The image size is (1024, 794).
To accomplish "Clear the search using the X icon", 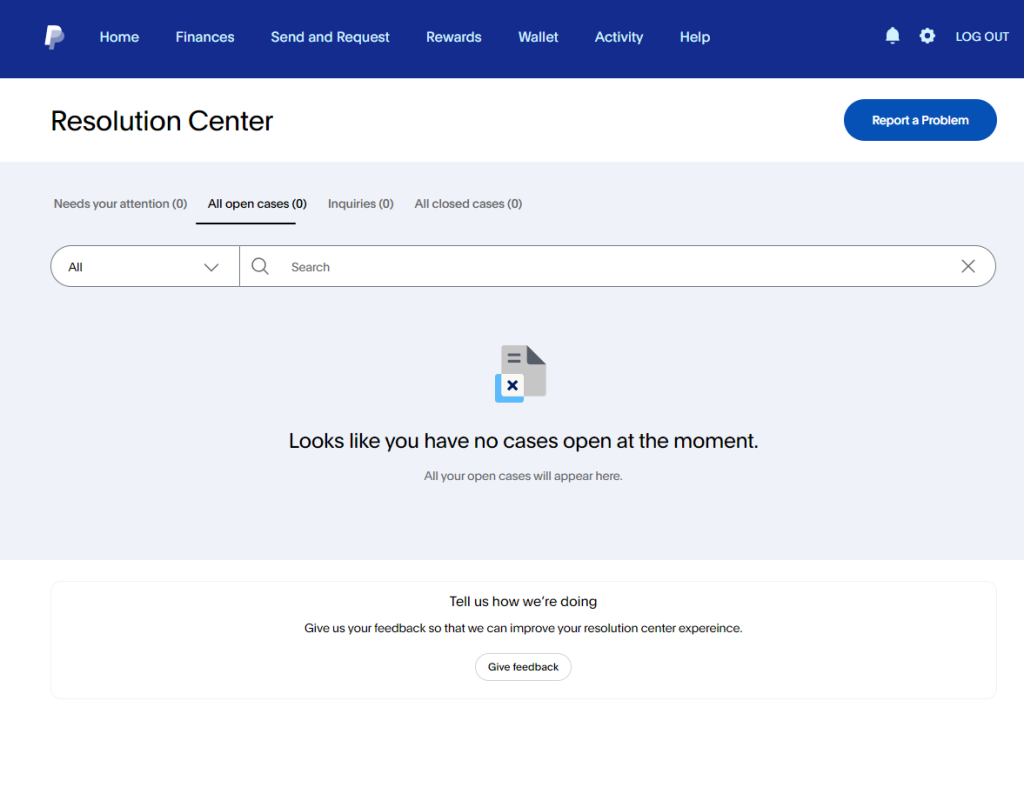I will (967, 266).
